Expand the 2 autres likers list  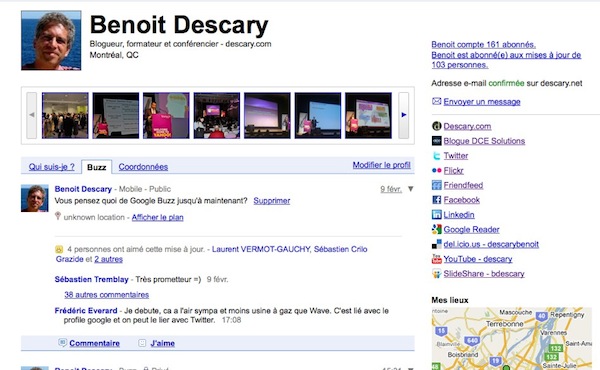click(109, 259)
